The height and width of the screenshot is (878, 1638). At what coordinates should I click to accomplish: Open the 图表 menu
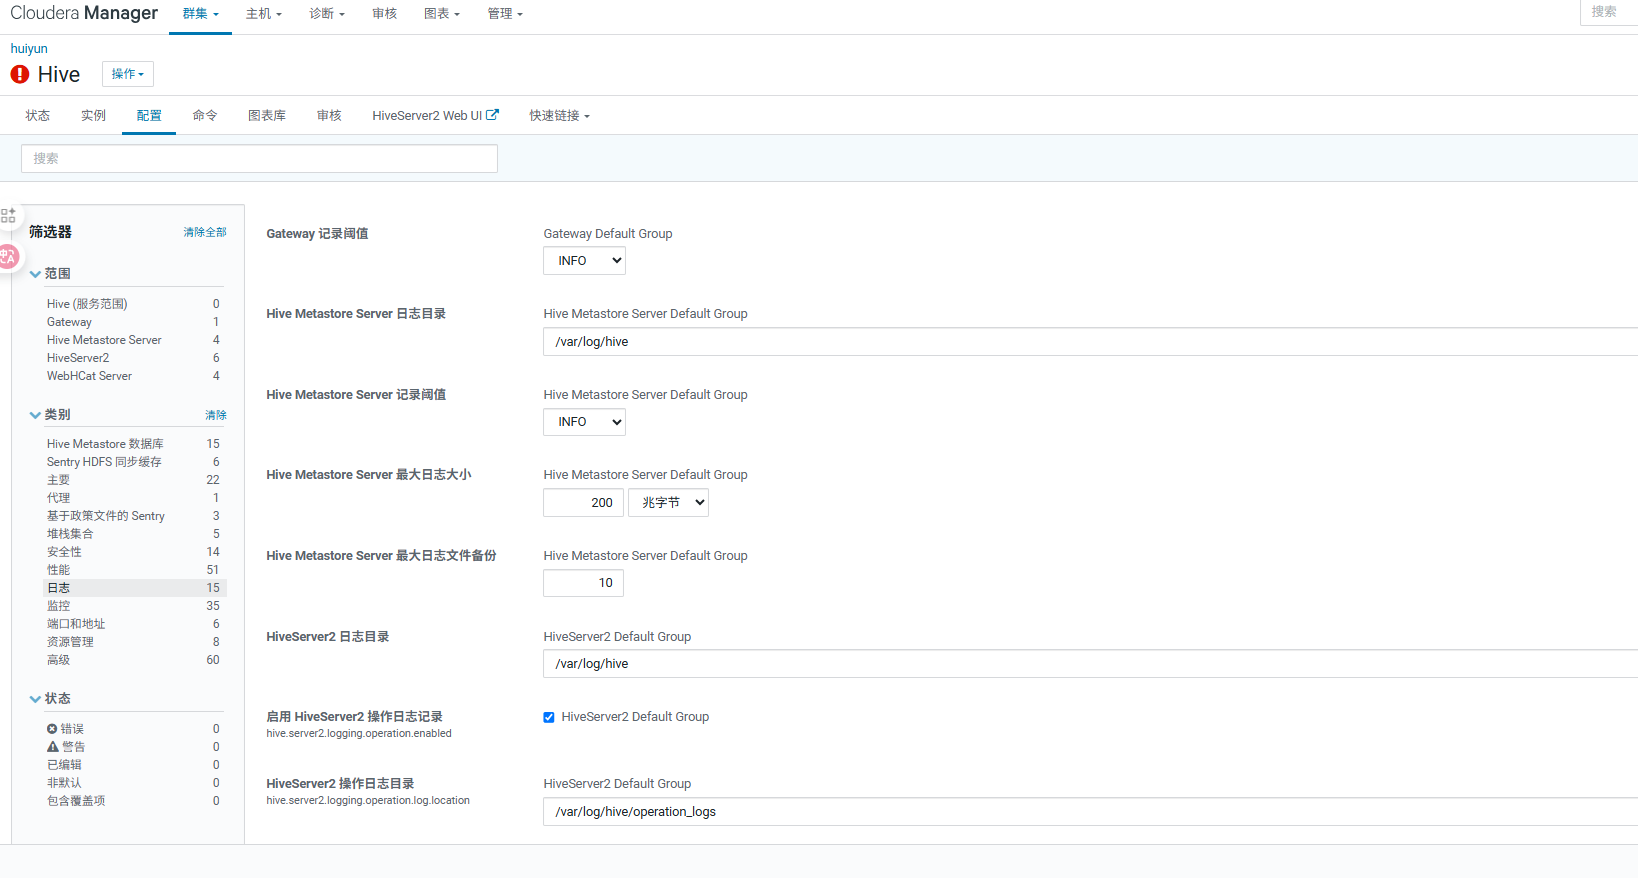pyautogui.click(x=442, y=14)
